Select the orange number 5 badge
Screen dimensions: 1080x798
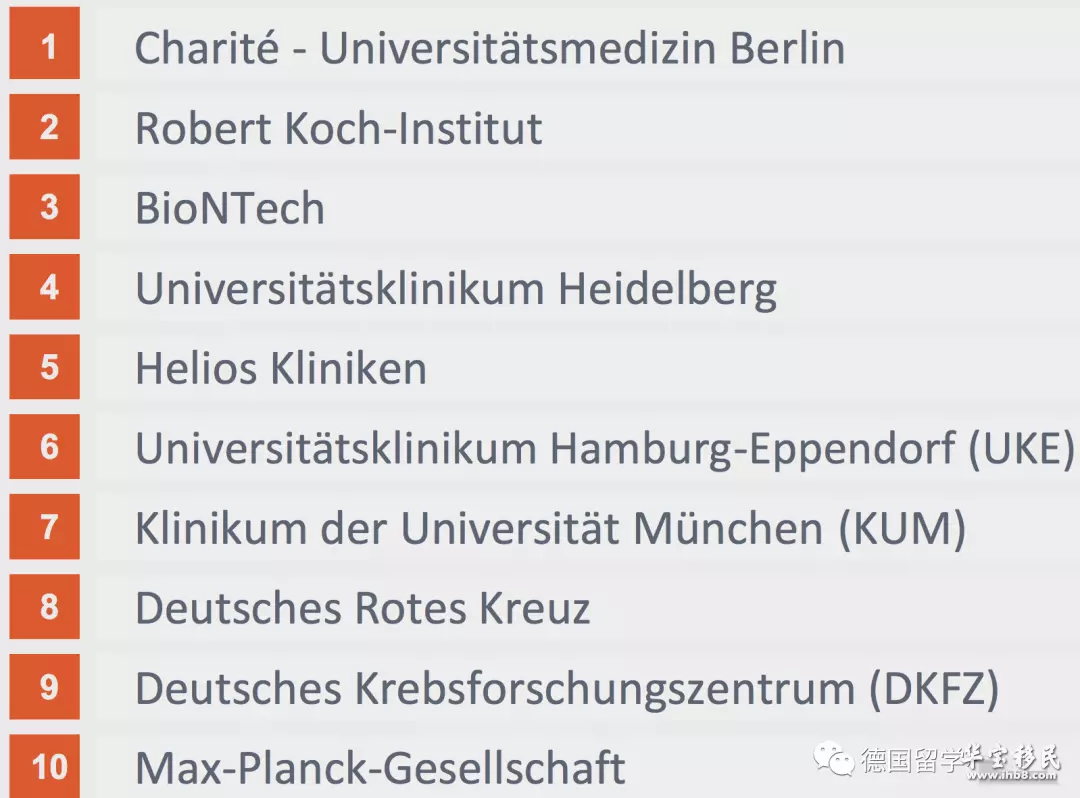pyautogui.click(x=45, y=367)
